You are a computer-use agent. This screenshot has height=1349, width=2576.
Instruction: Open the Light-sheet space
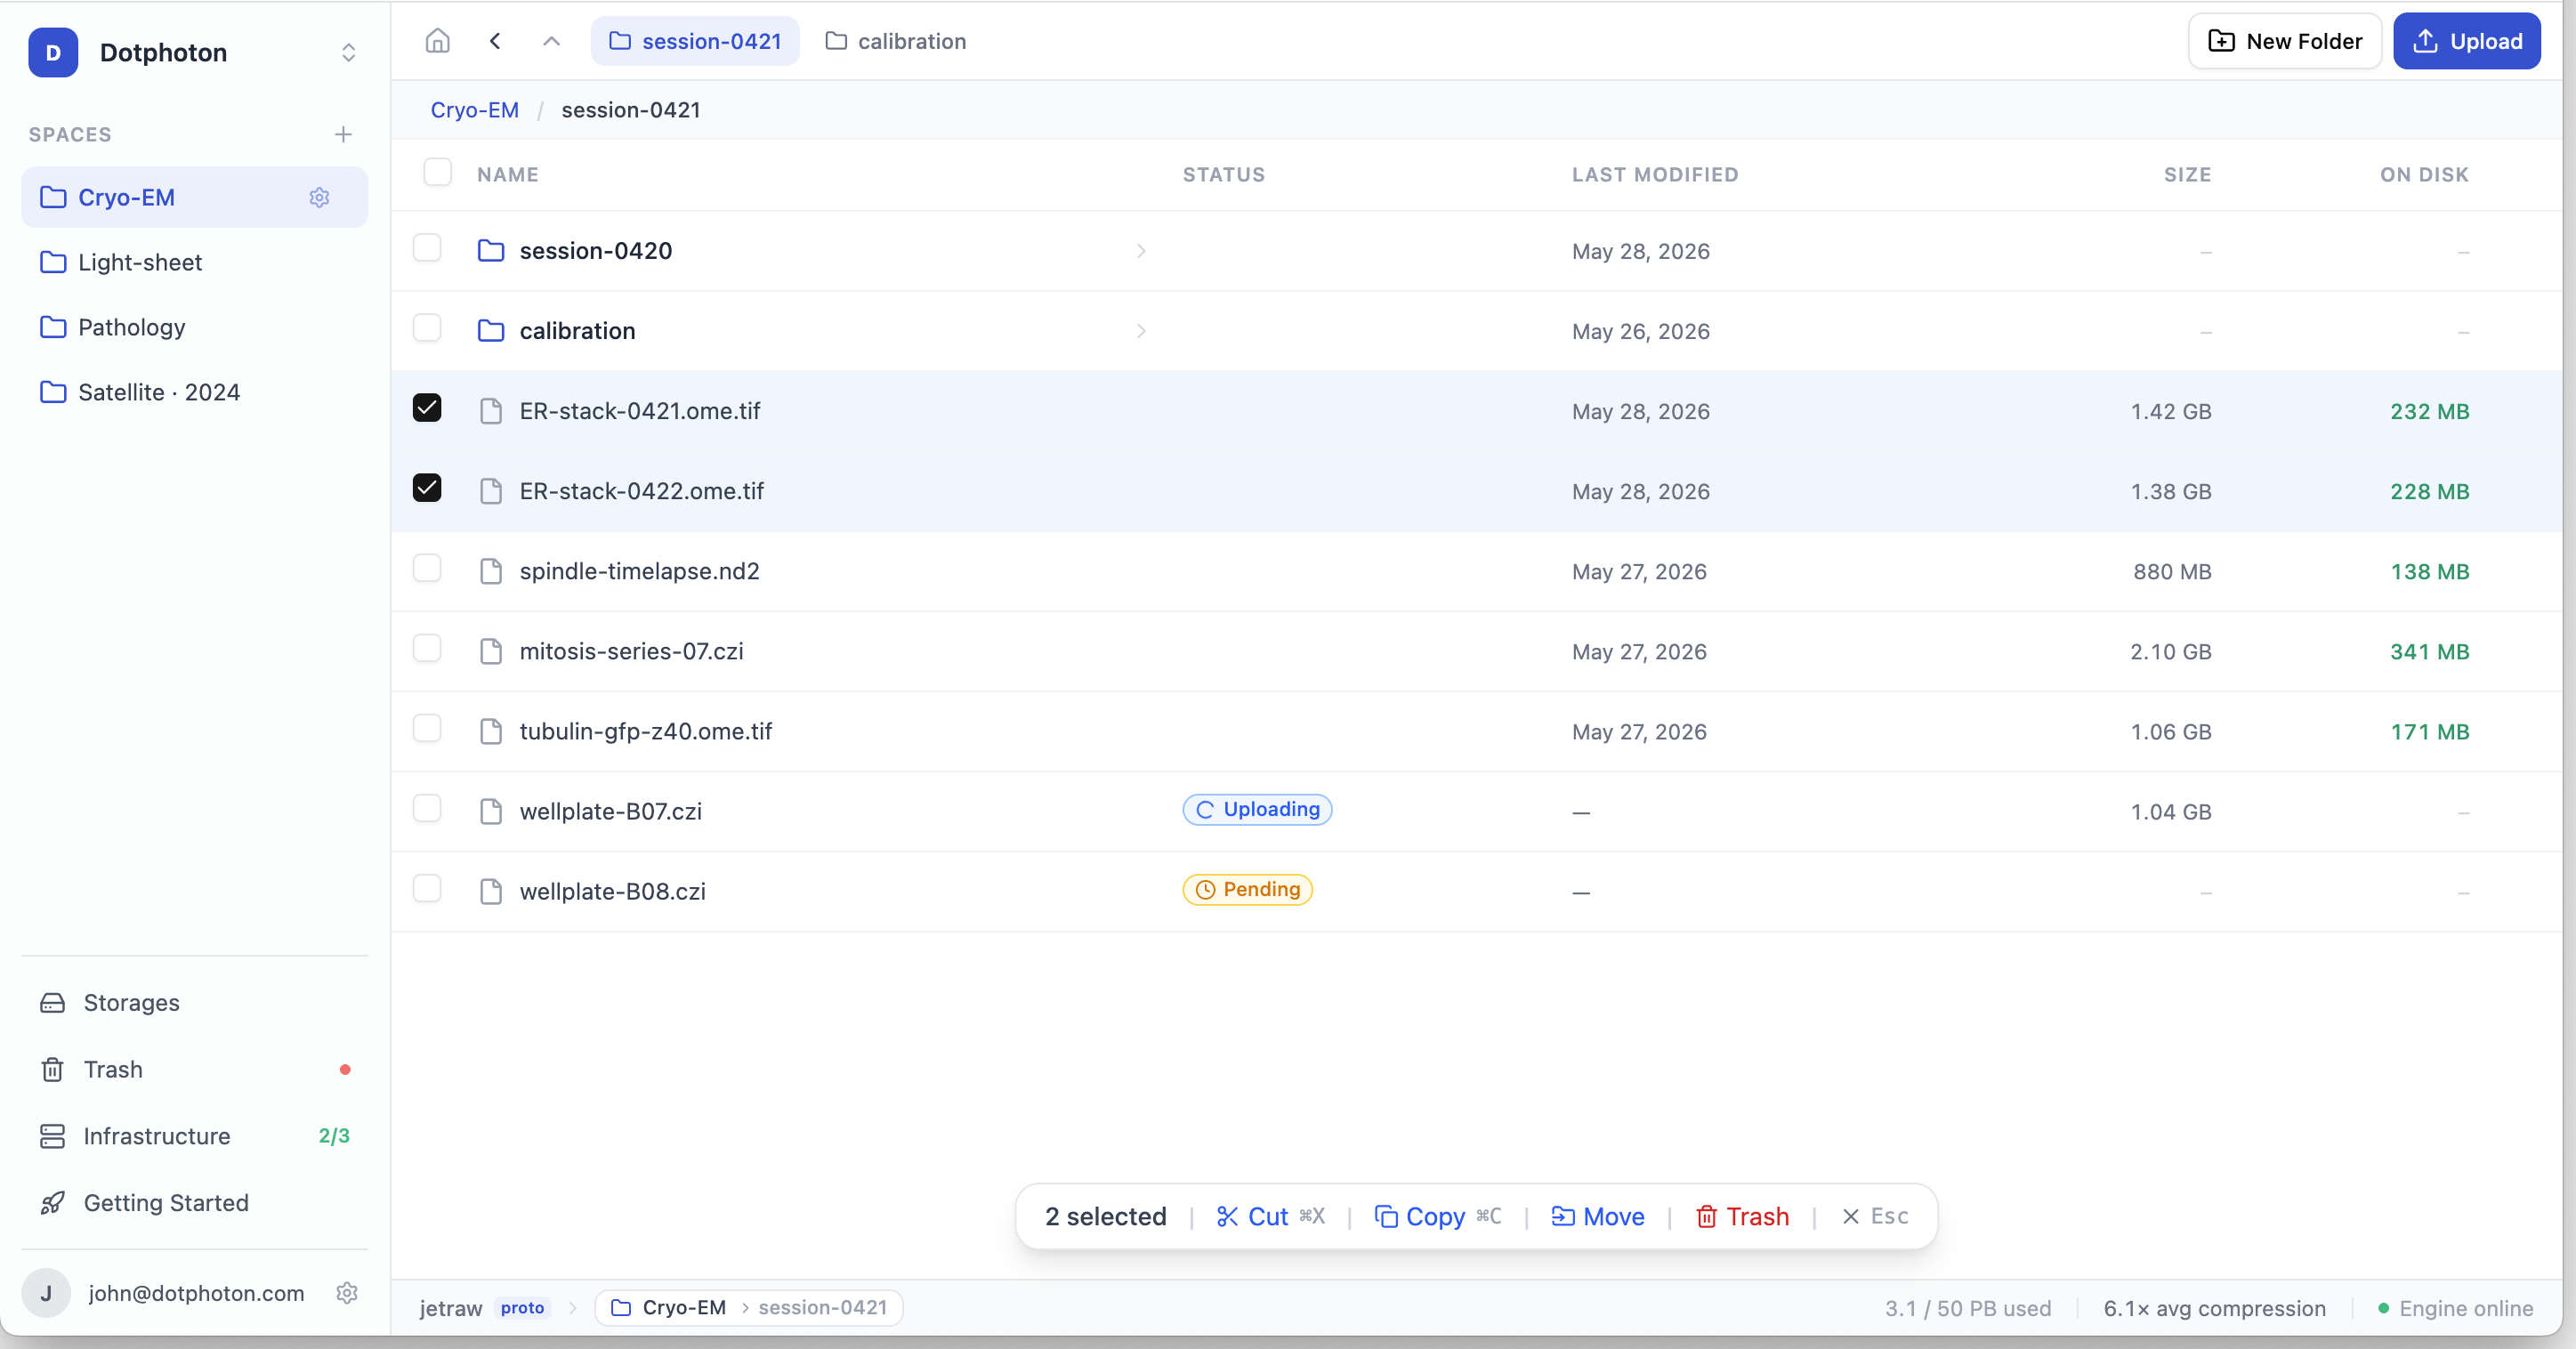194,263
